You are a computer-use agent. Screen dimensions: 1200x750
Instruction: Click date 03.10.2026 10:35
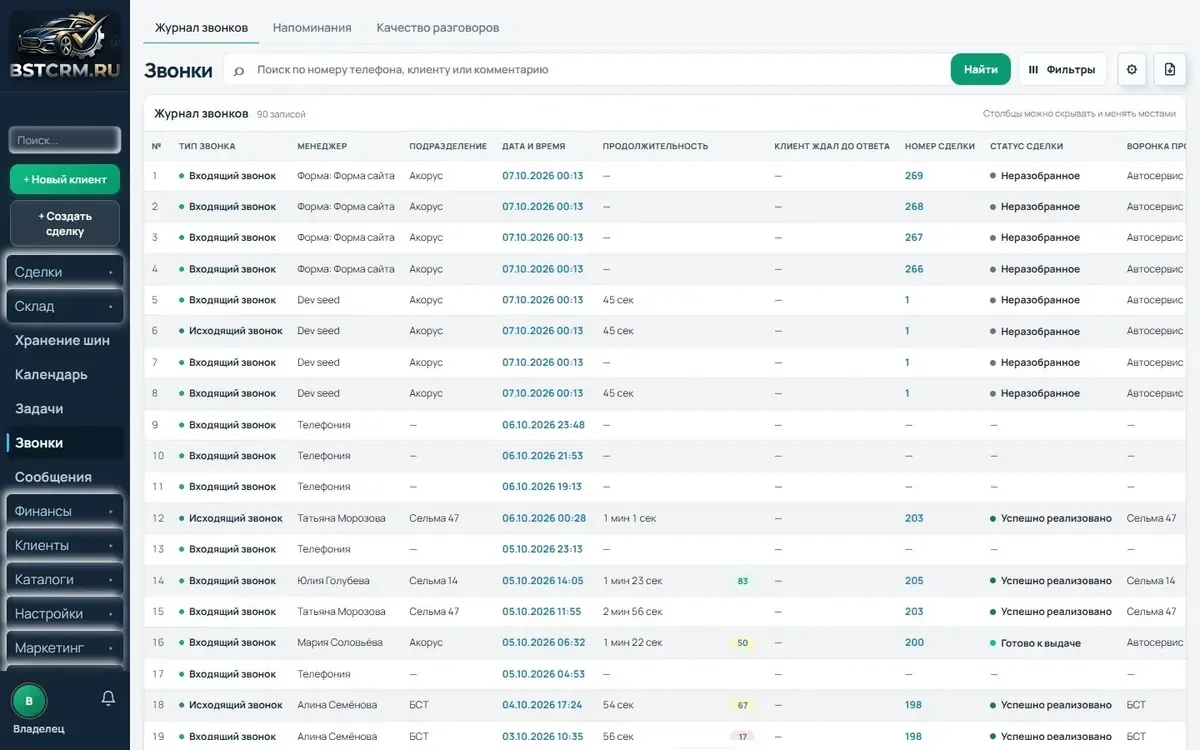click(x=542, y=737)
